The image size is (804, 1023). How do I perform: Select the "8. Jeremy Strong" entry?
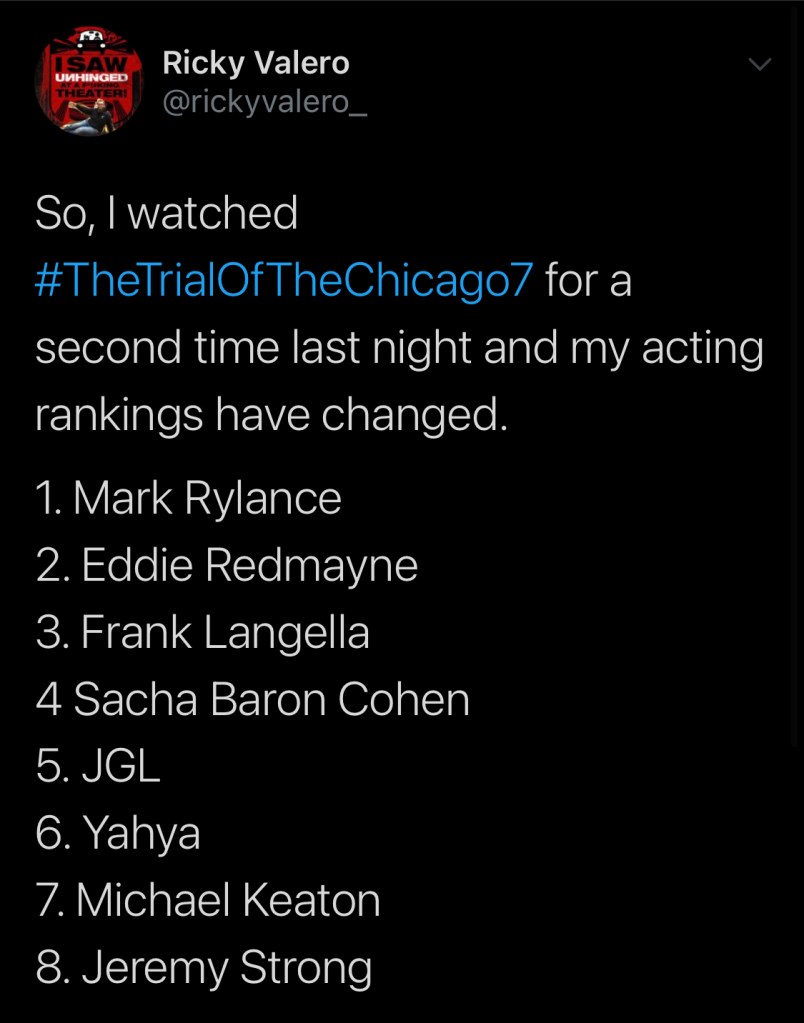(204, 967)
